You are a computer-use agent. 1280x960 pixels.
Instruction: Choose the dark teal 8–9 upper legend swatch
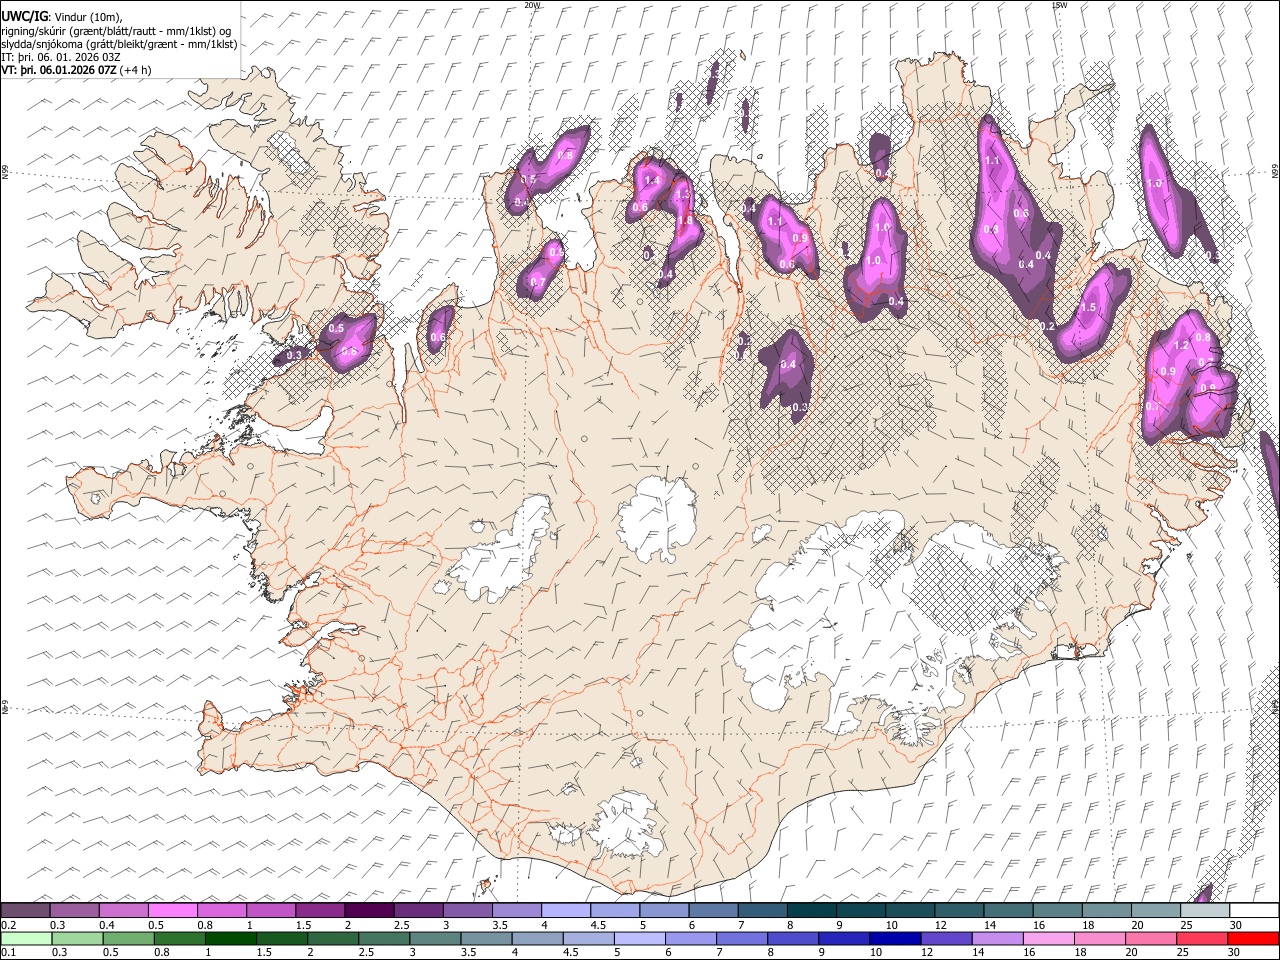coord(812,910)
